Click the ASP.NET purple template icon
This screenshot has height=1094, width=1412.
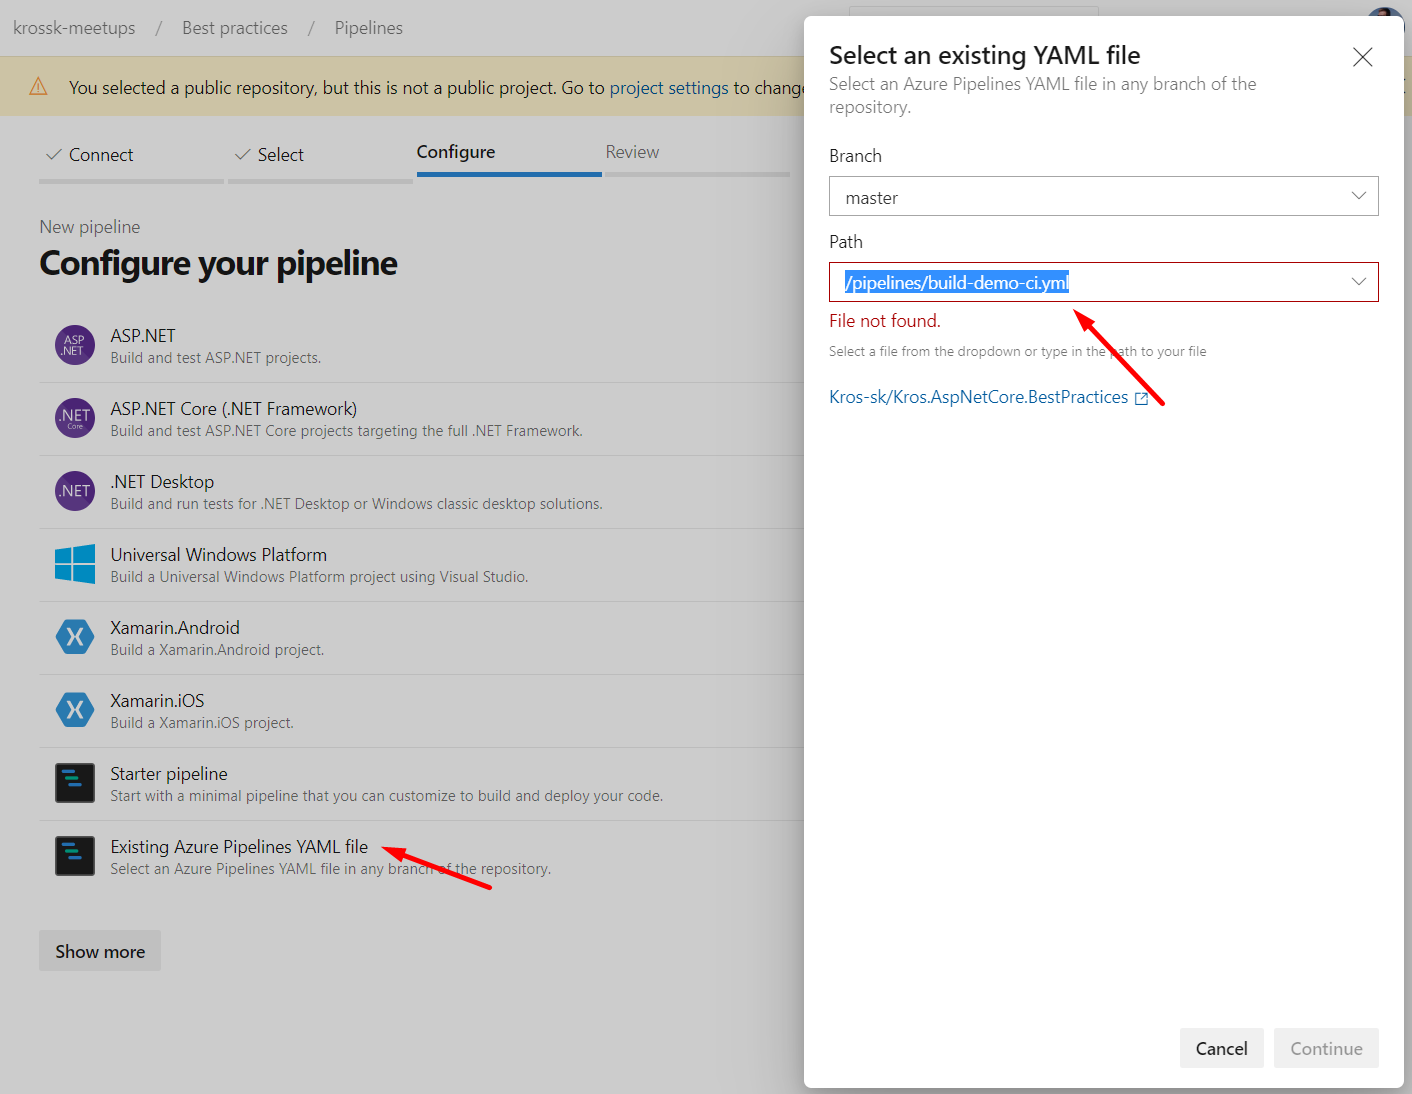[x=75, y=345]
